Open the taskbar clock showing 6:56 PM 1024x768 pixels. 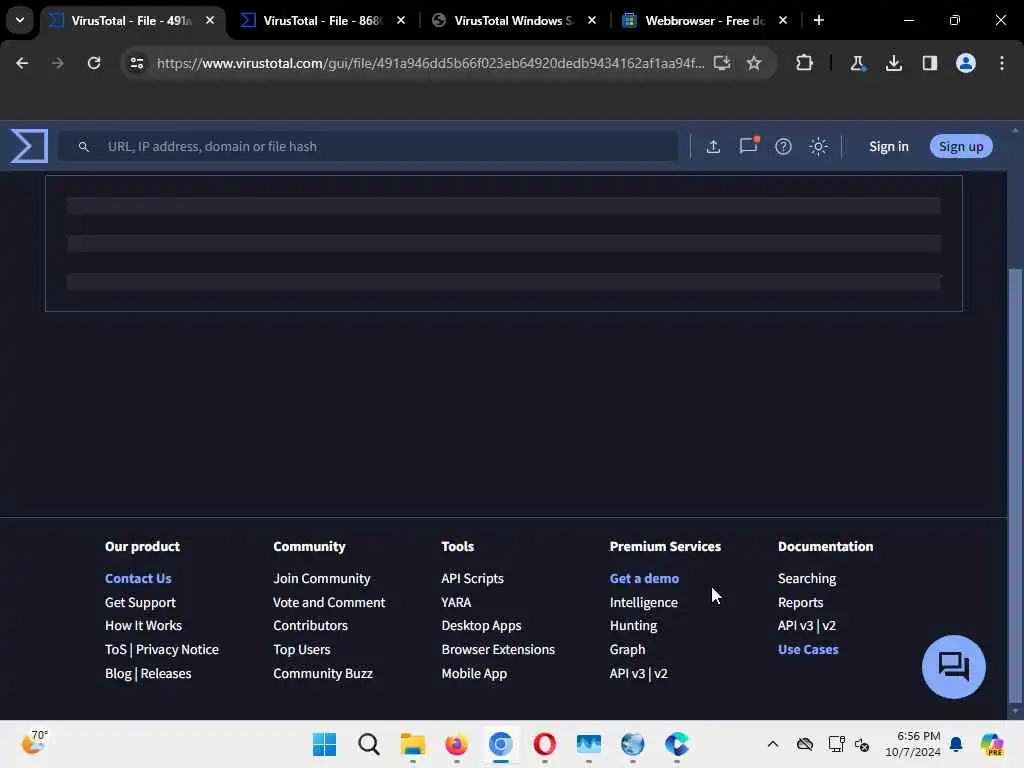912,744
